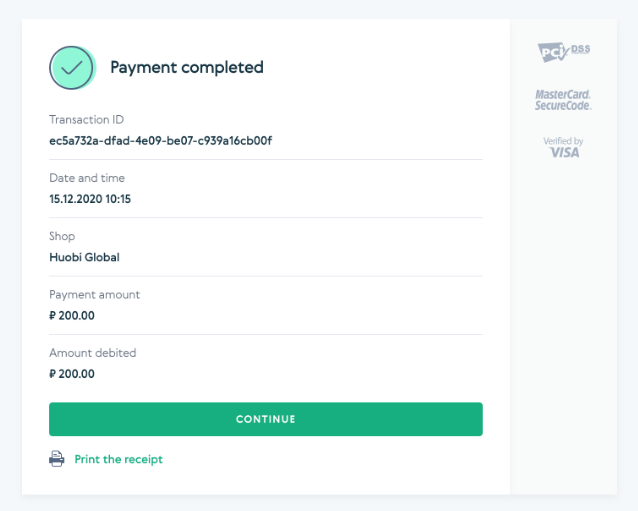Click the Payment completed heading

point(187,68)
